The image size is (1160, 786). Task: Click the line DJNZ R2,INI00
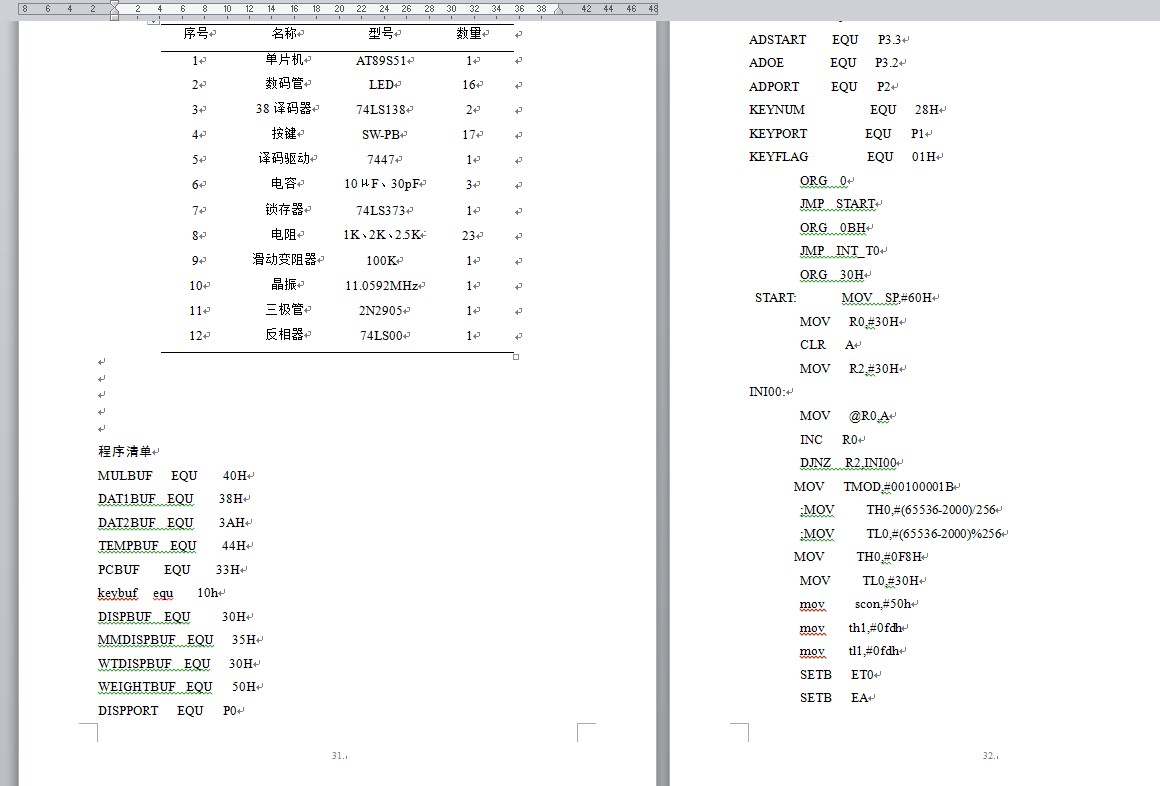click(849, 463)
